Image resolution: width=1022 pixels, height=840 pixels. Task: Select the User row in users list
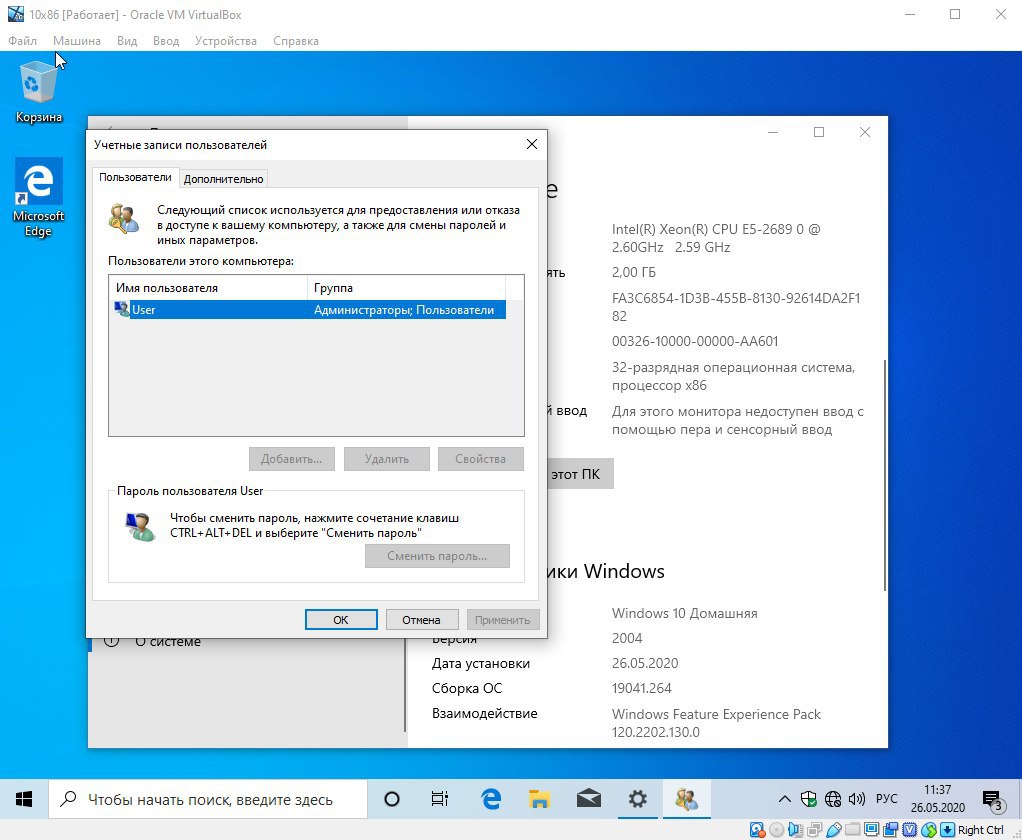point(310,310)
